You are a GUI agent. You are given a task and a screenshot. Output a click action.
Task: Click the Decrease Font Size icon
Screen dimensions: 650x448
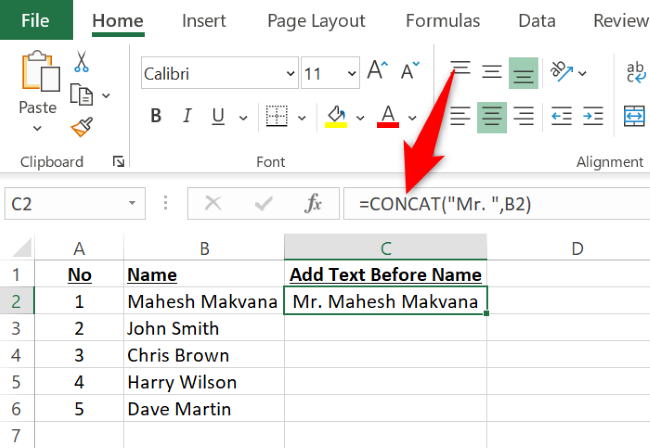(x=410, y=72)
